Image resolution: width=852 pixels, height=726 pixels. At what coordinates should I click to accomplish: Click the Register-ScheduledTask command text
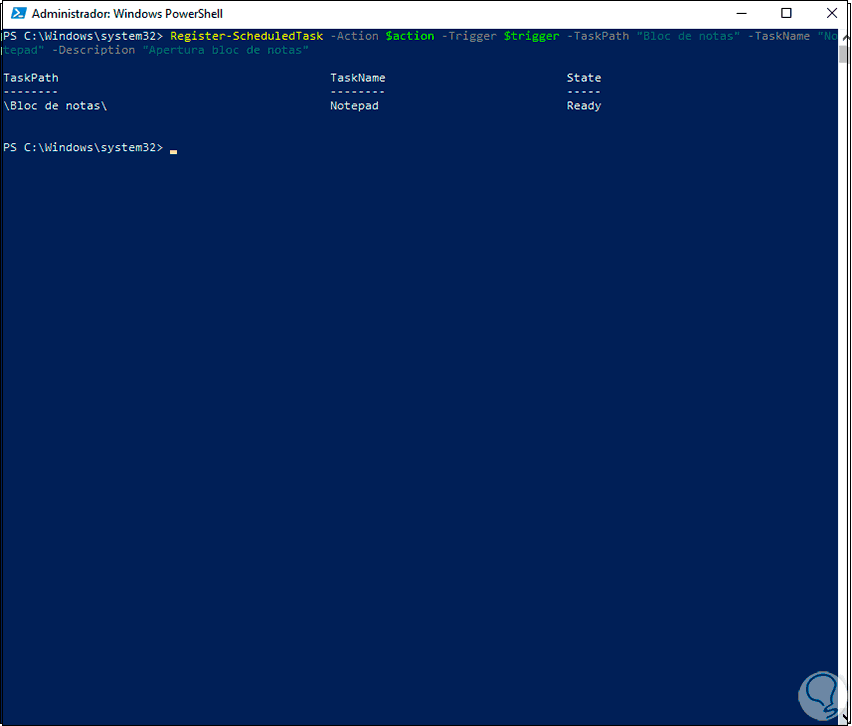point(247,36)
